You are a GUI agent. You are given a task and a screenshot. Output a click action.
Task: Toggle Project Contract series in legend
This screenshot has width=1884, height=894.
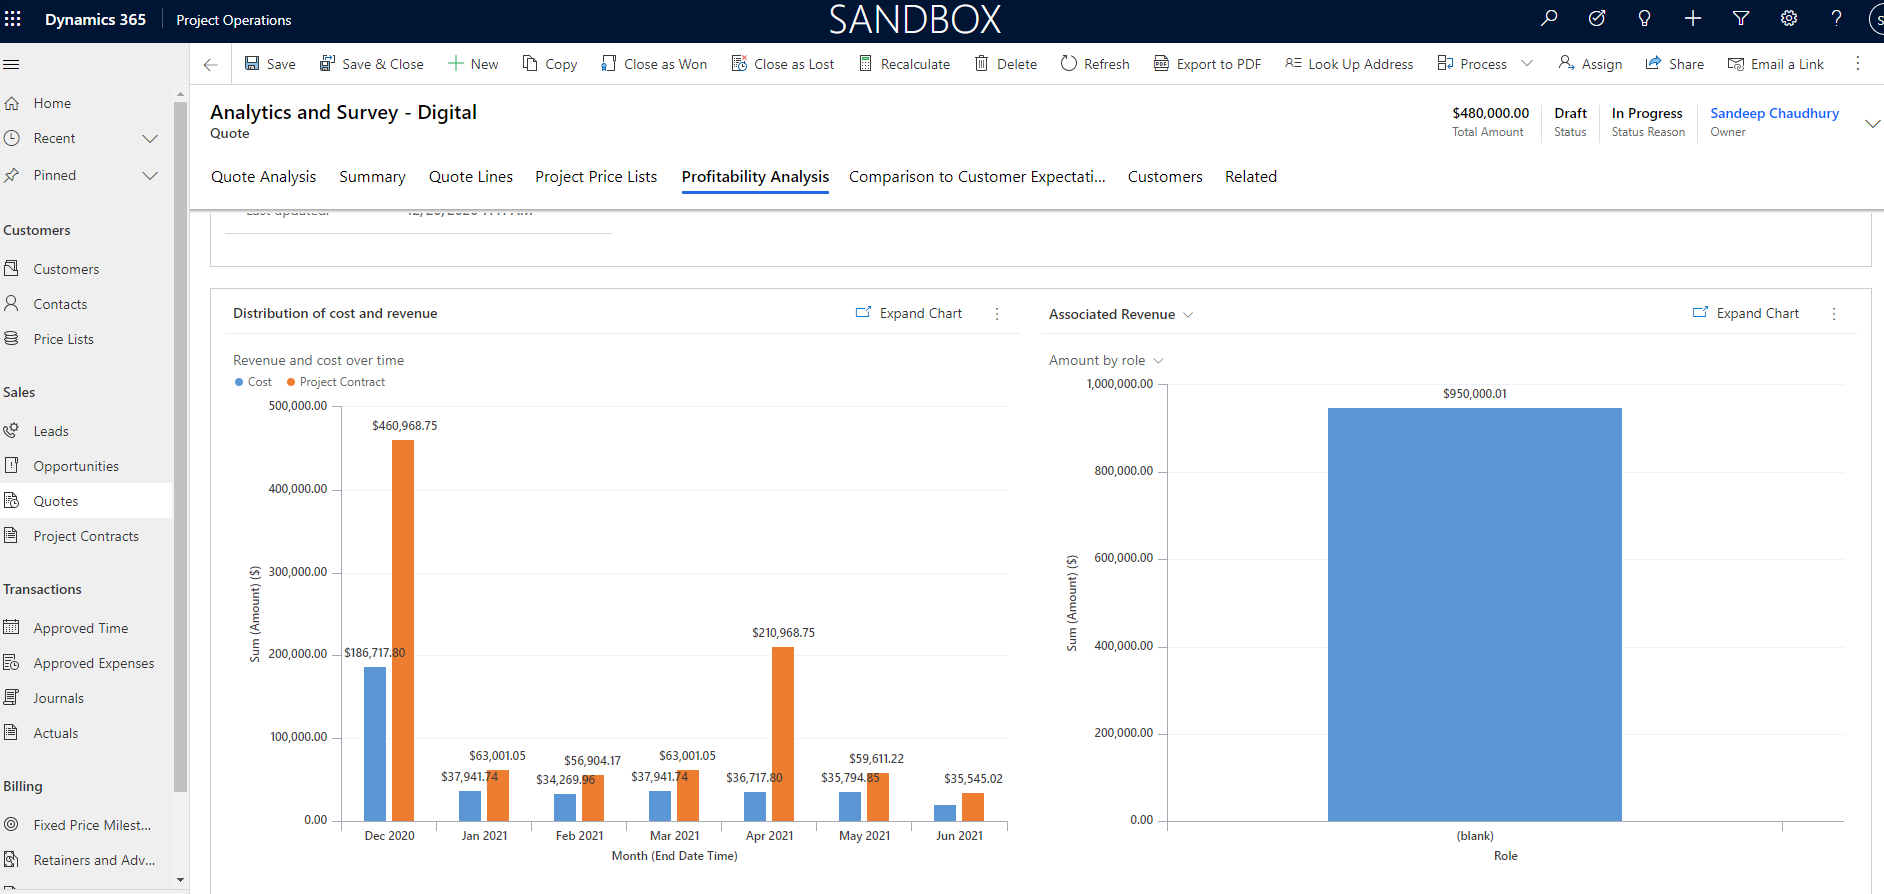point(336,382)
